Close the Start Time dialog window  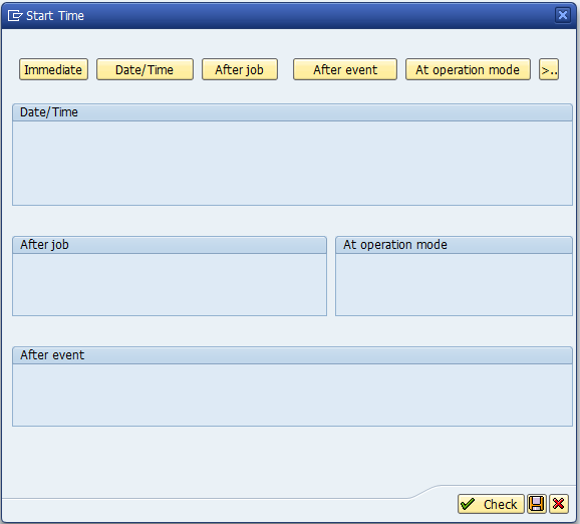[x=563, y=15]
